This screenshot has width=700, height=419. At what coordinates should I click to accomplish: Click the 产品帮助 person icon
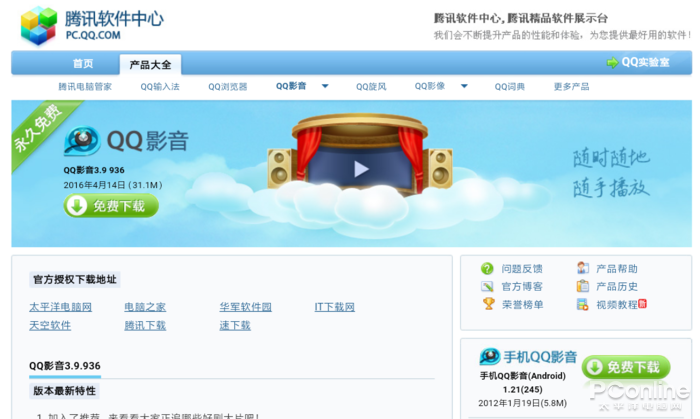click(583, 268)
